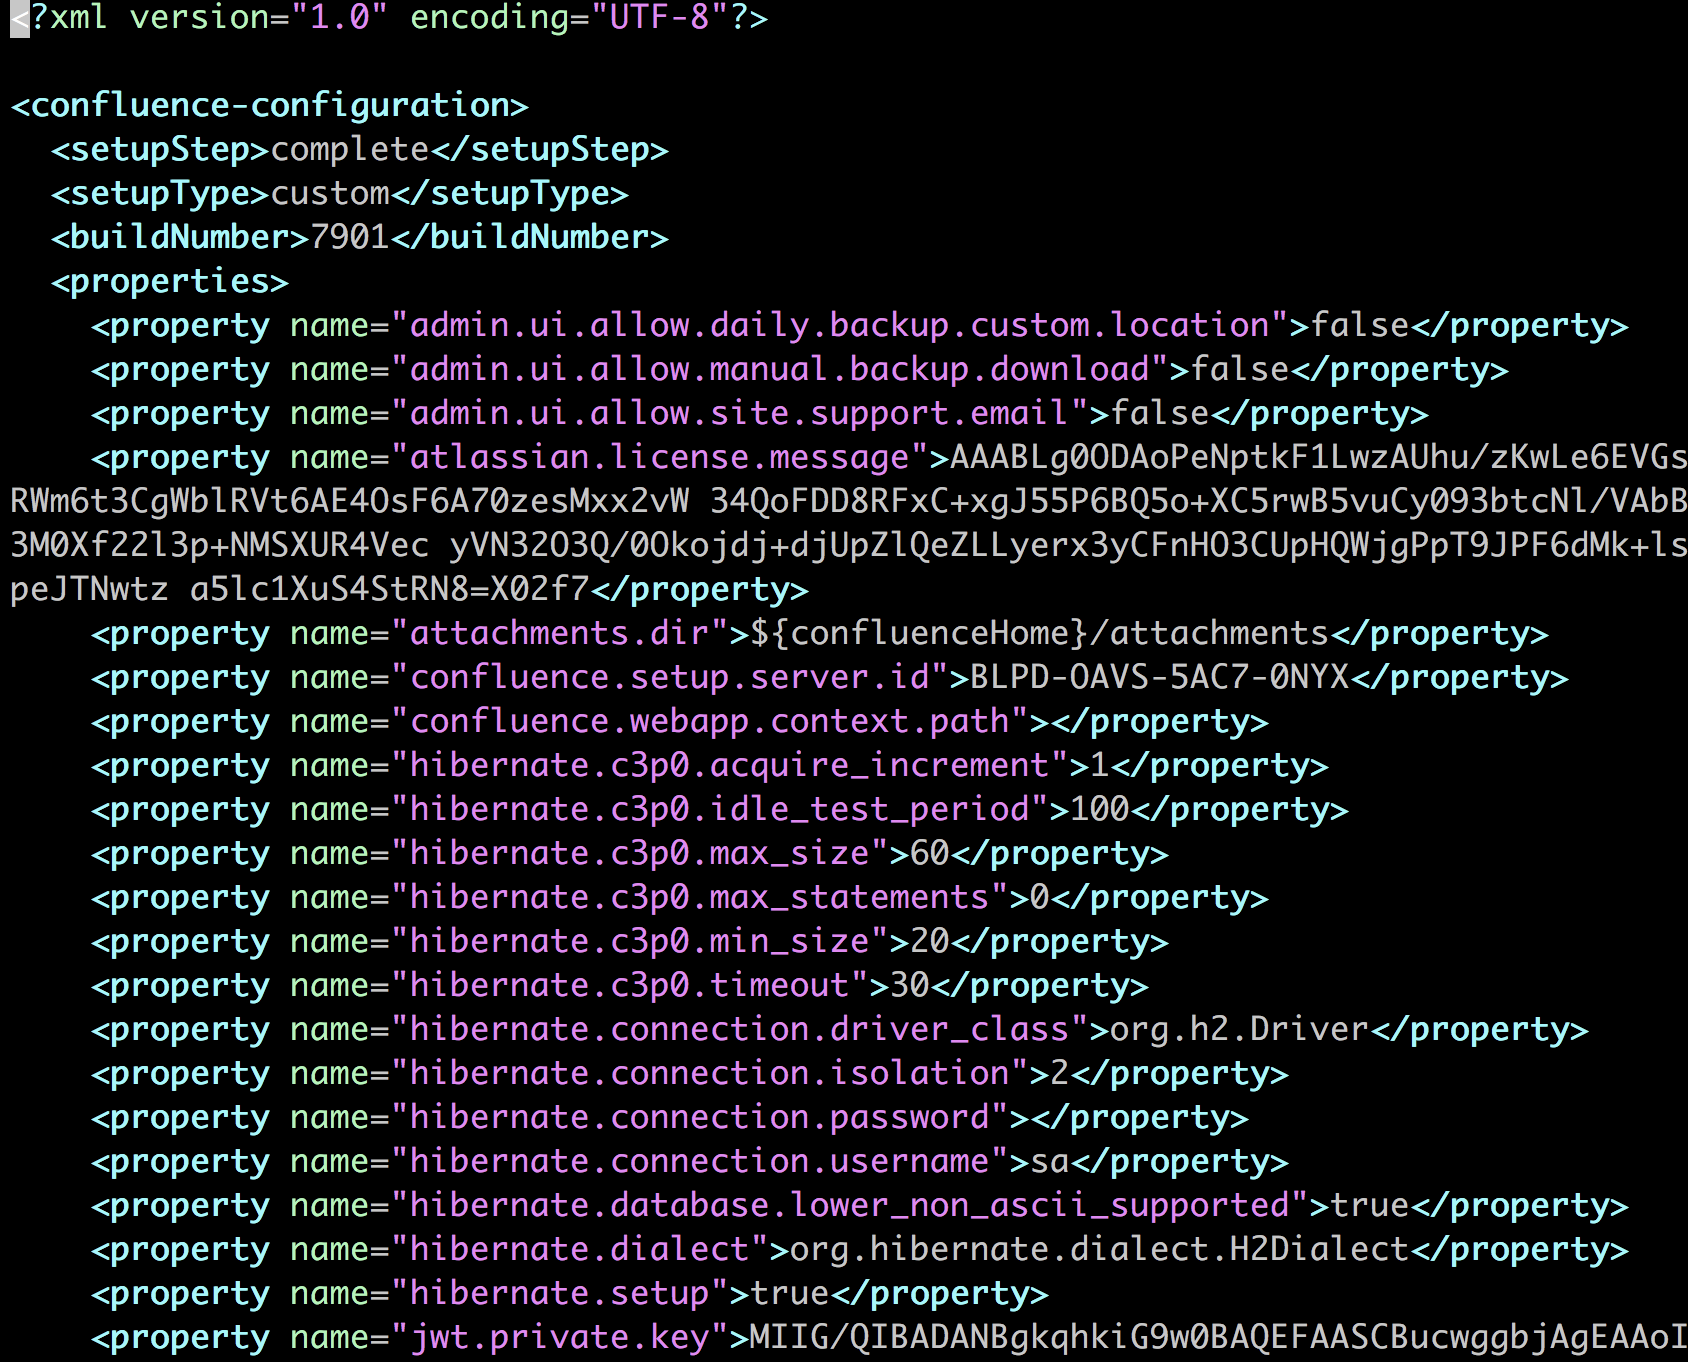Screen dimensions: 1688x1362
Task: Click license text line starting with RWm6t3CgWblRVt6AE4
Action: click(x=849, y=501)
